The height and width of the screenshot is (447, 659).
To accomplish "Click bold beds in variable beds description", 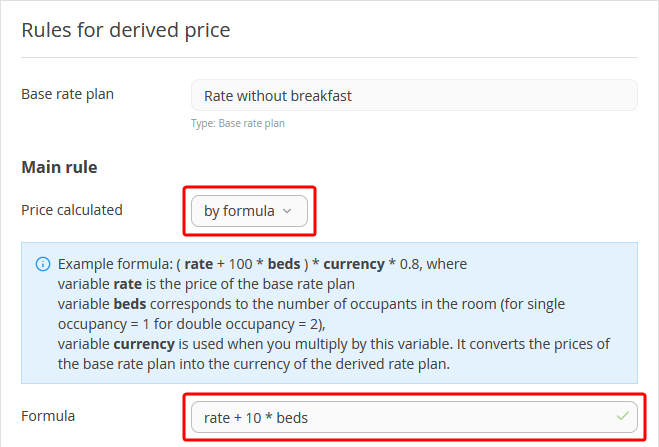I will (x=130, y=304).
